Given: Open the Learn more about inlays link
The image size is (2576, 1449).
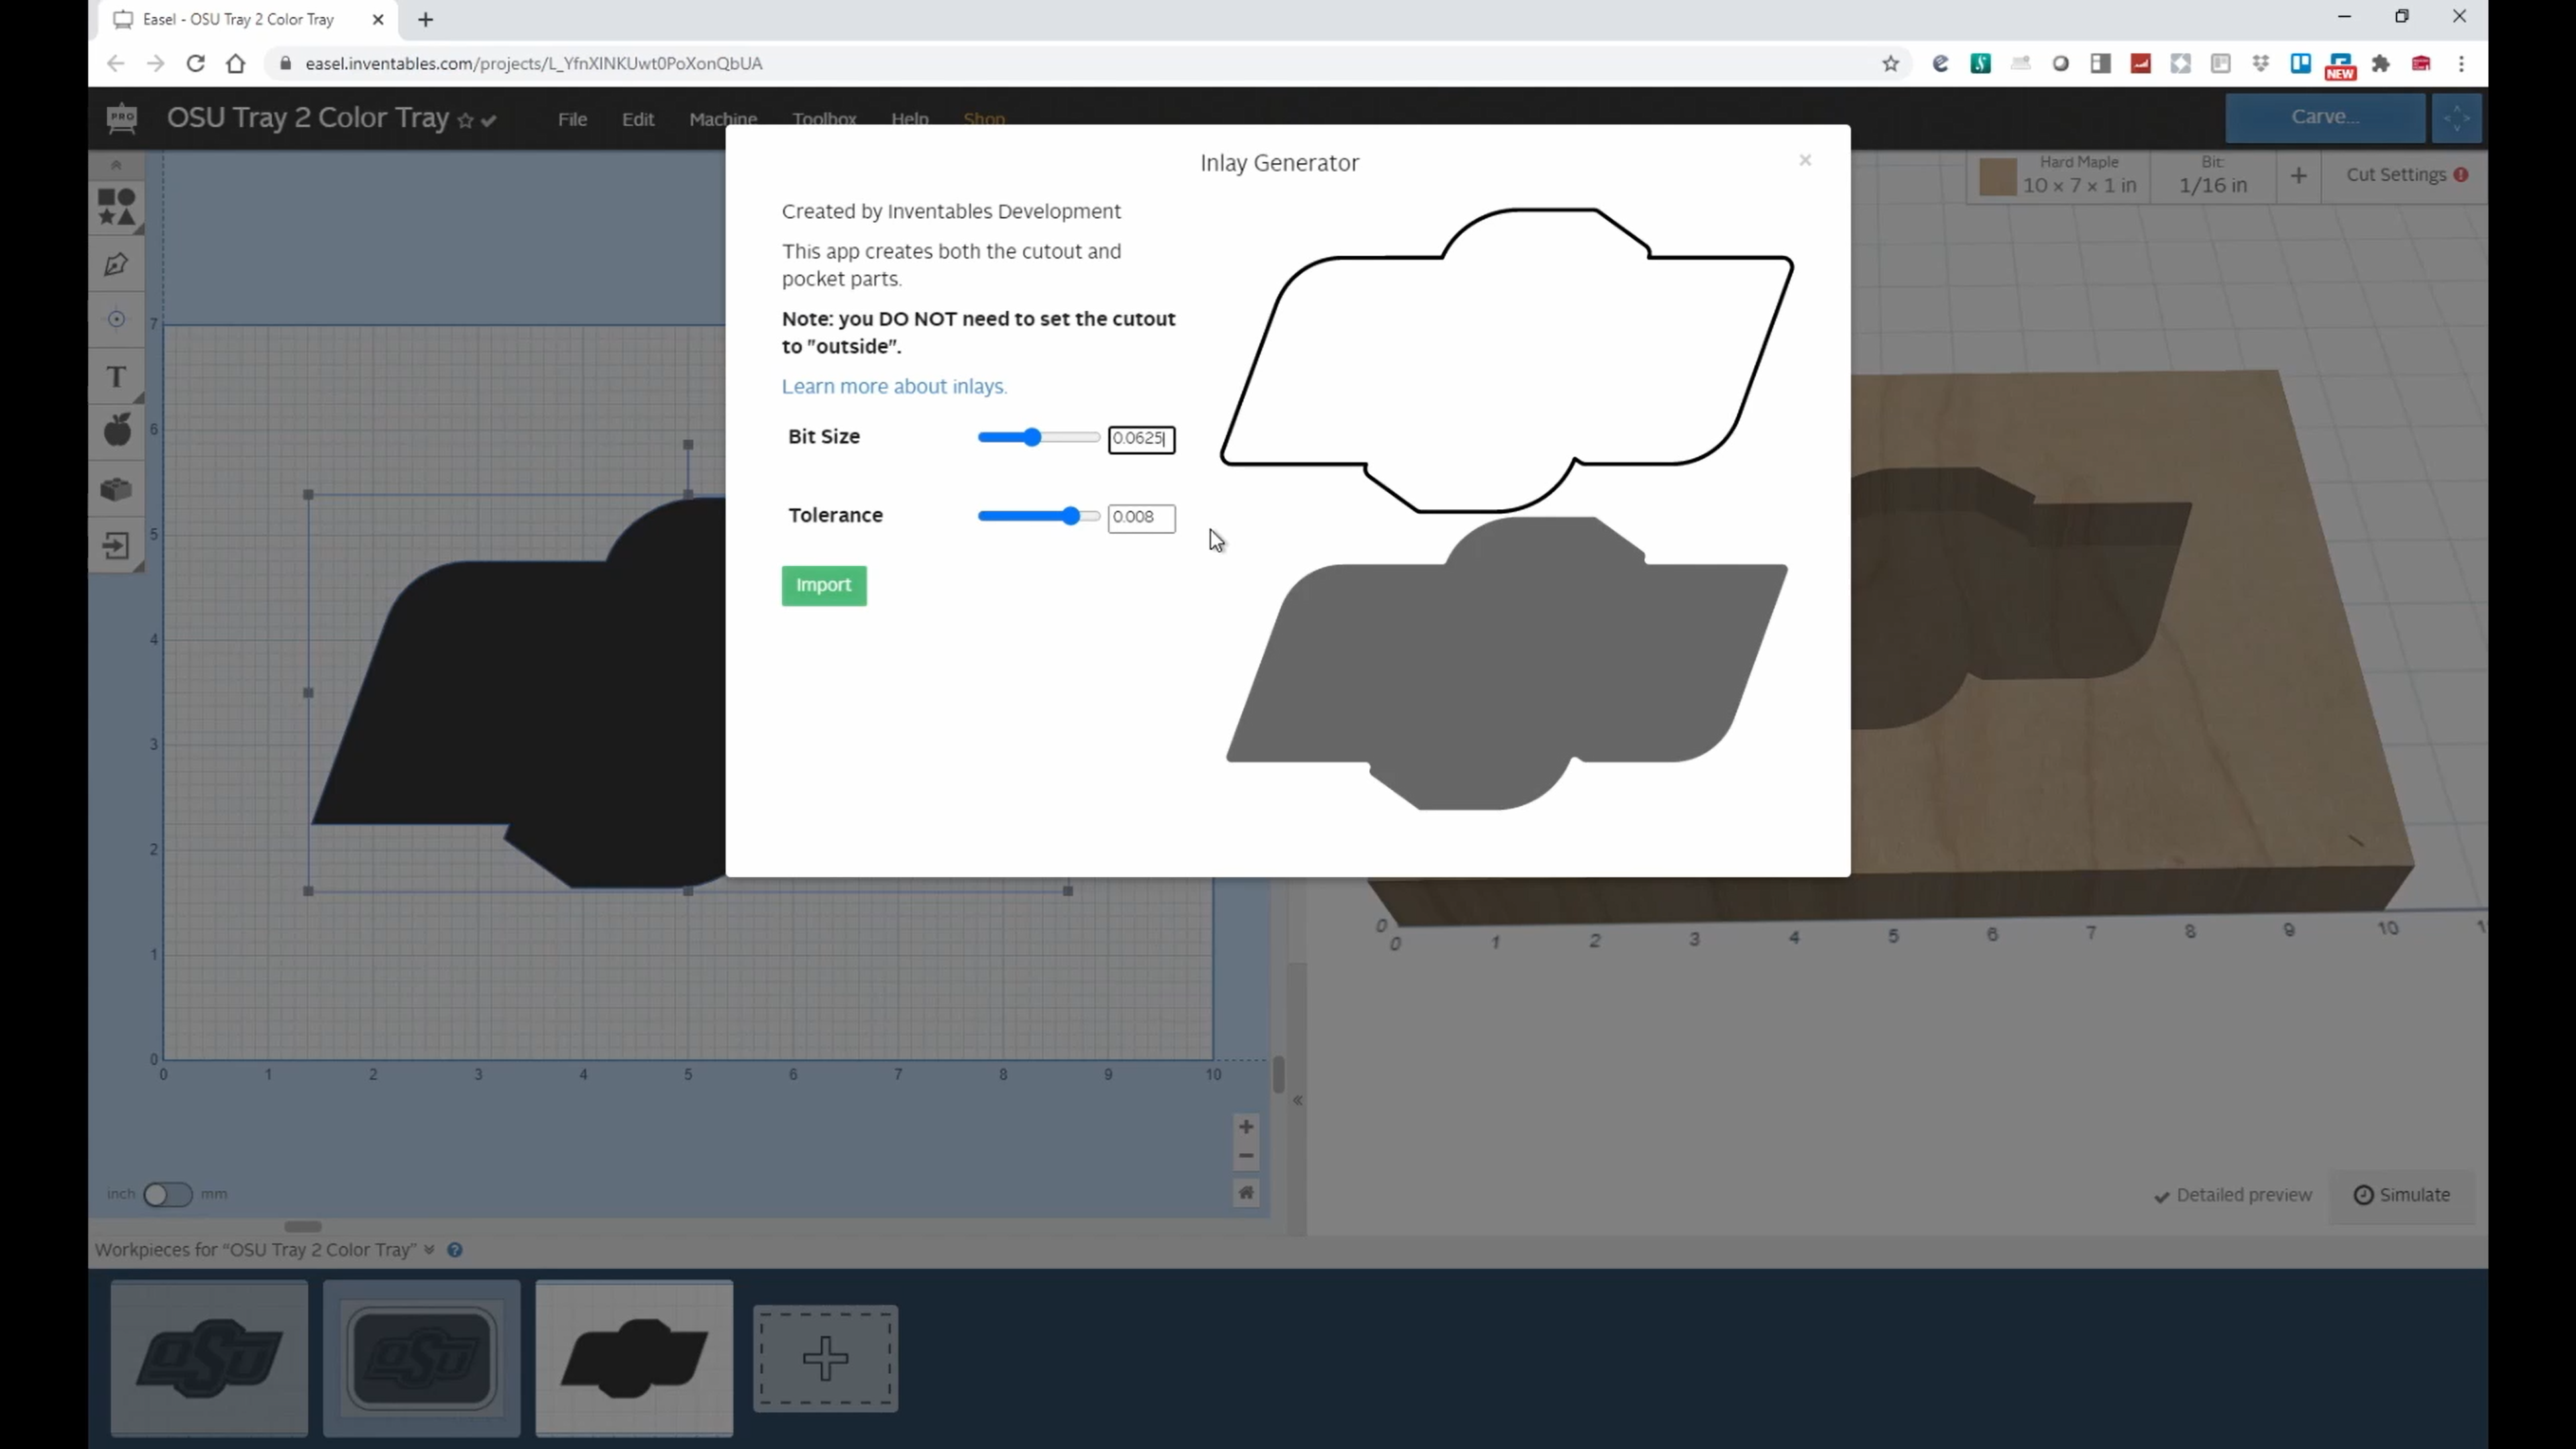Looking at the screenshot, I should pos(893,386).
